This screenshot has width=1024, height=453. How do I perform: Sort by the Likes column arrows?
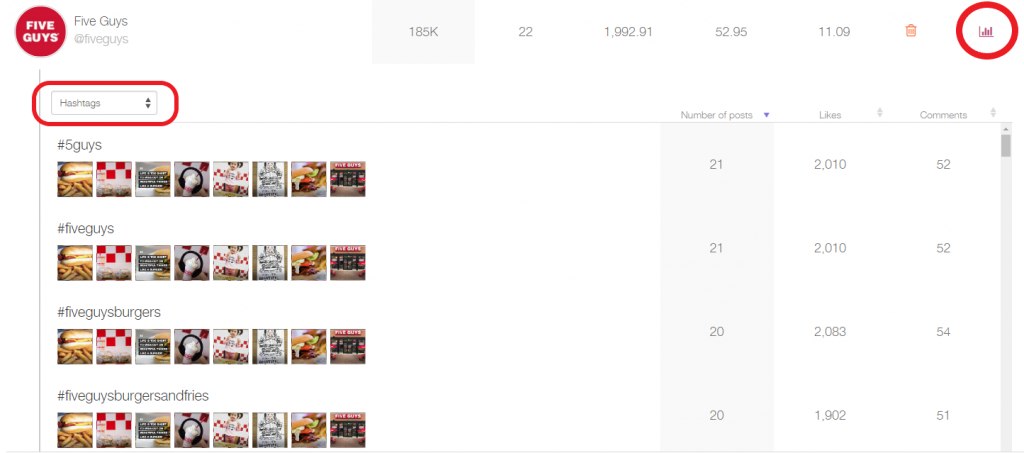pos(880,113)
